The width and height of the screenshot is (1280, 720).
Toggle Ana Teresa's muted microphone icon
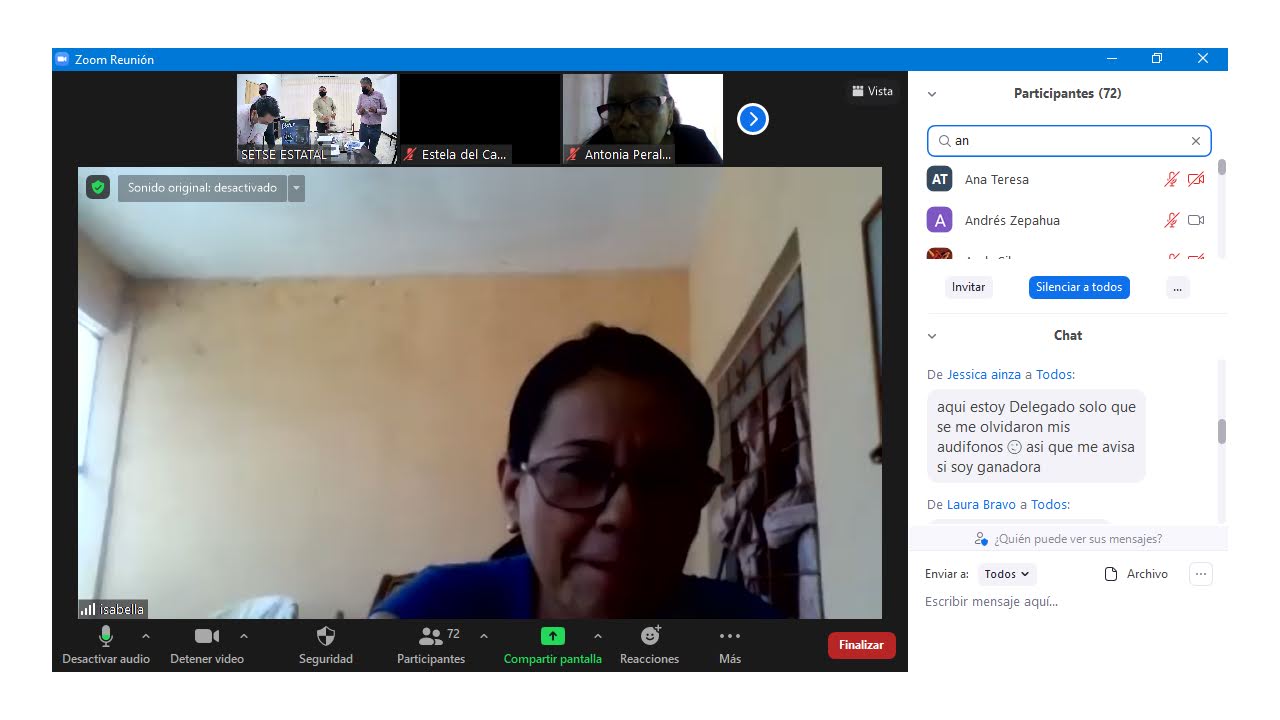pos(1172,180)
